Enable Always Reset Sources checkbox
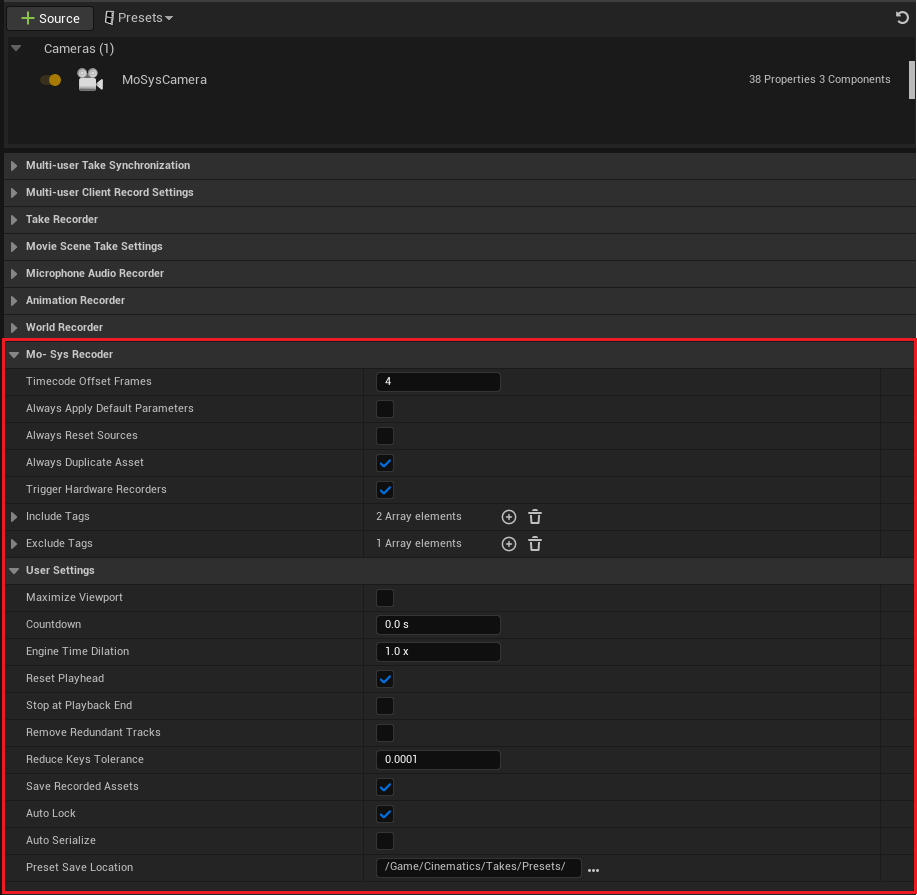 385,436
